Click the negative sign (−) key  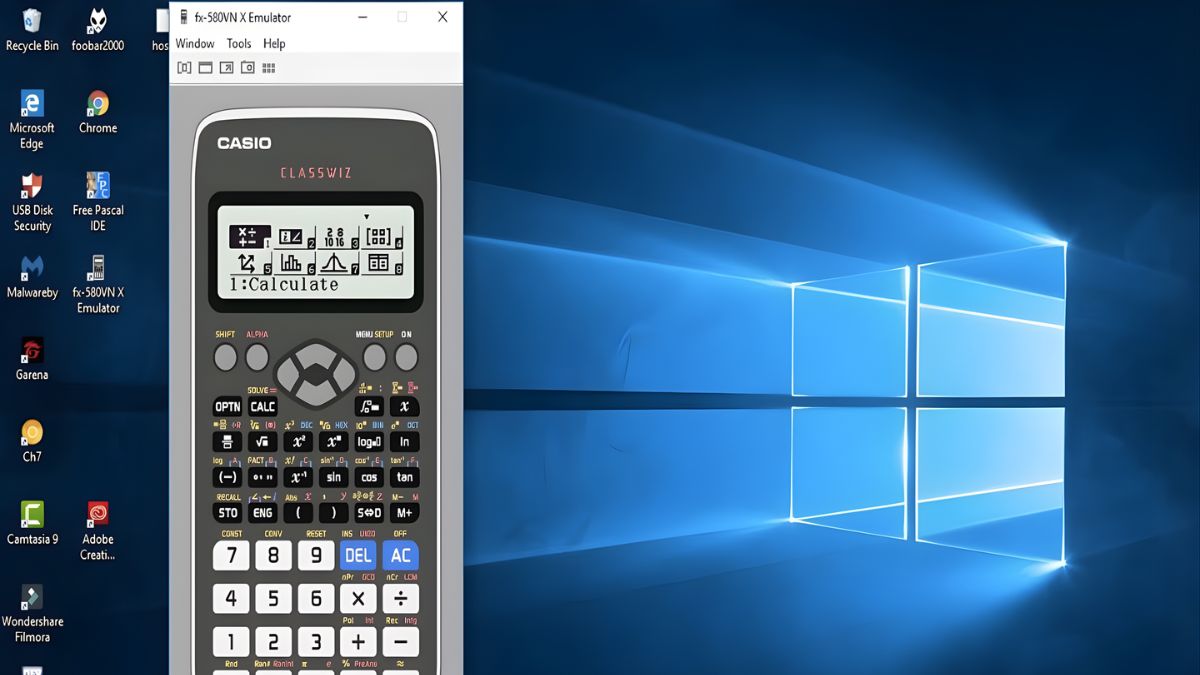[x=228, y=477]
